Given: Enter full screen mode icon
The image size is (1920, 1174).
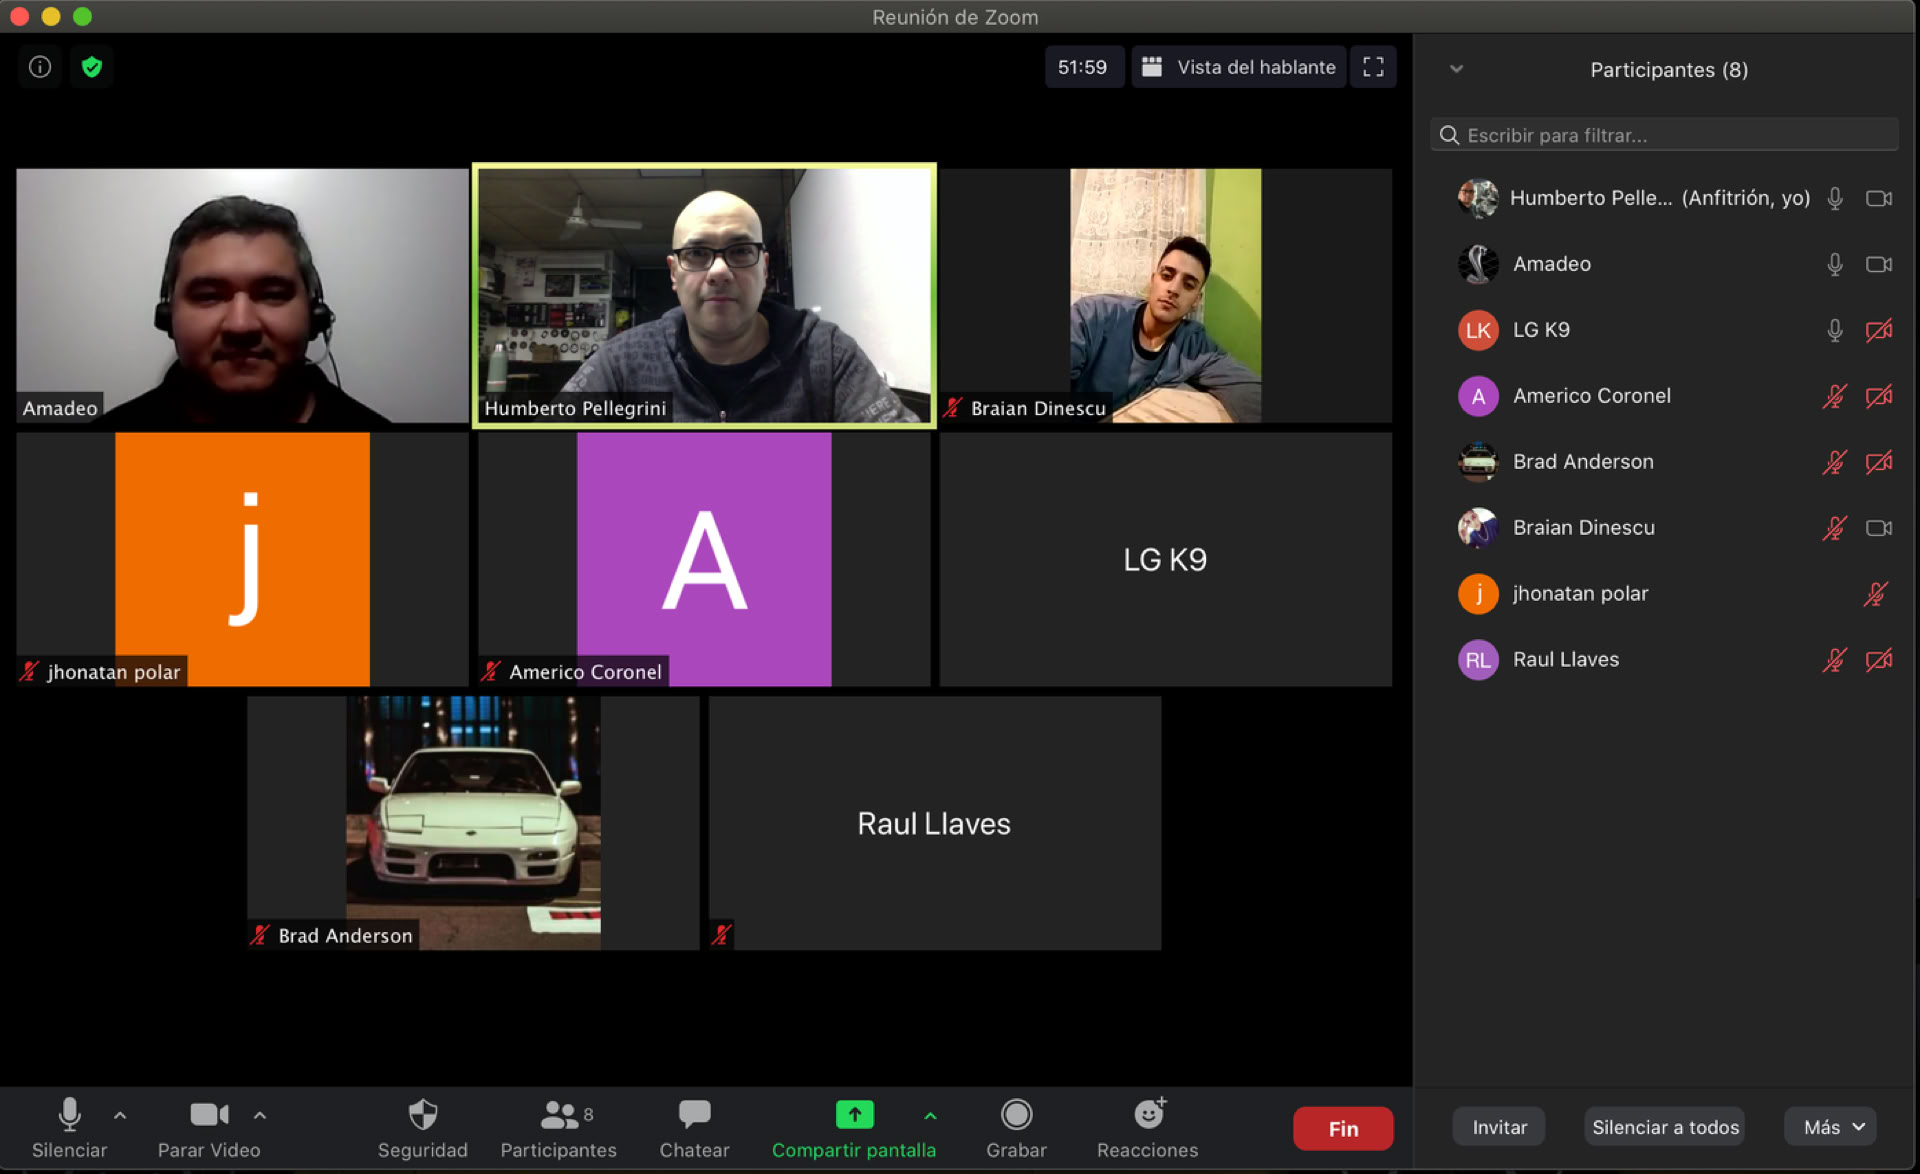Looking at the screenshot, I should [1373, 67].
